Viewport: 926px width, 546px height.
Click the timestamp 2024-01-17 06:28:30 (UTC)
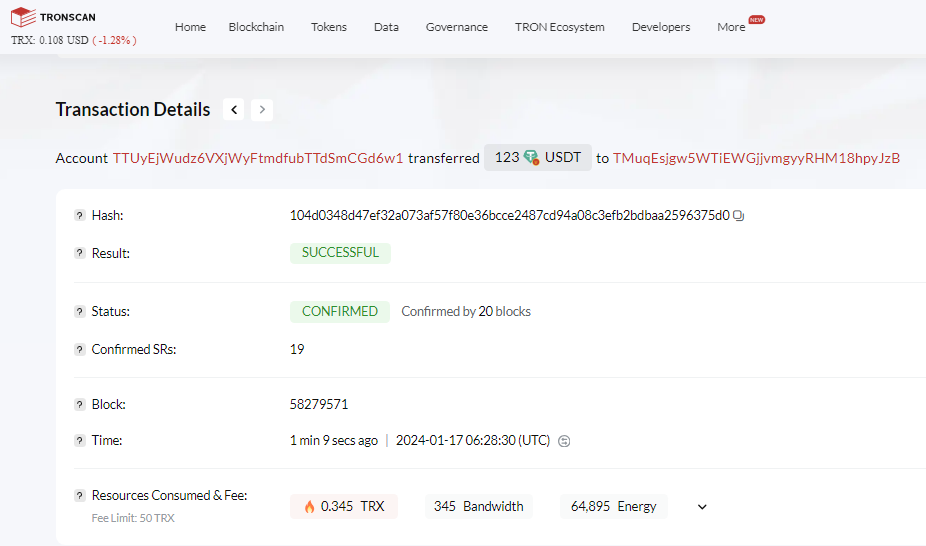click(472, 440)
